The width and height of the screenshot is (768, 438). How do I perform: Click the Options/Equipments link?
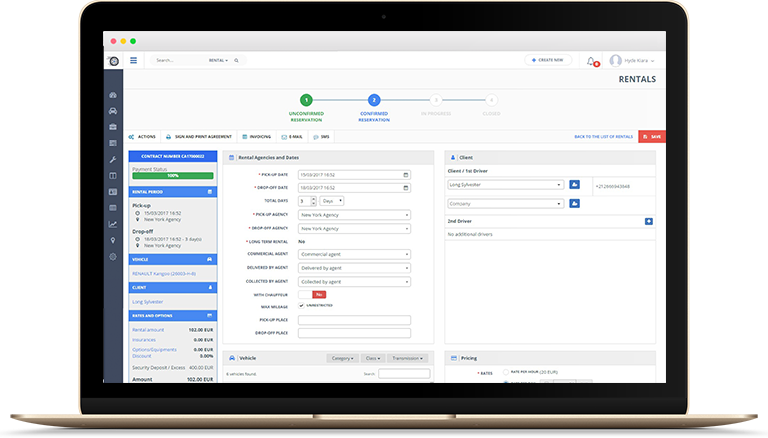(154, 349)
